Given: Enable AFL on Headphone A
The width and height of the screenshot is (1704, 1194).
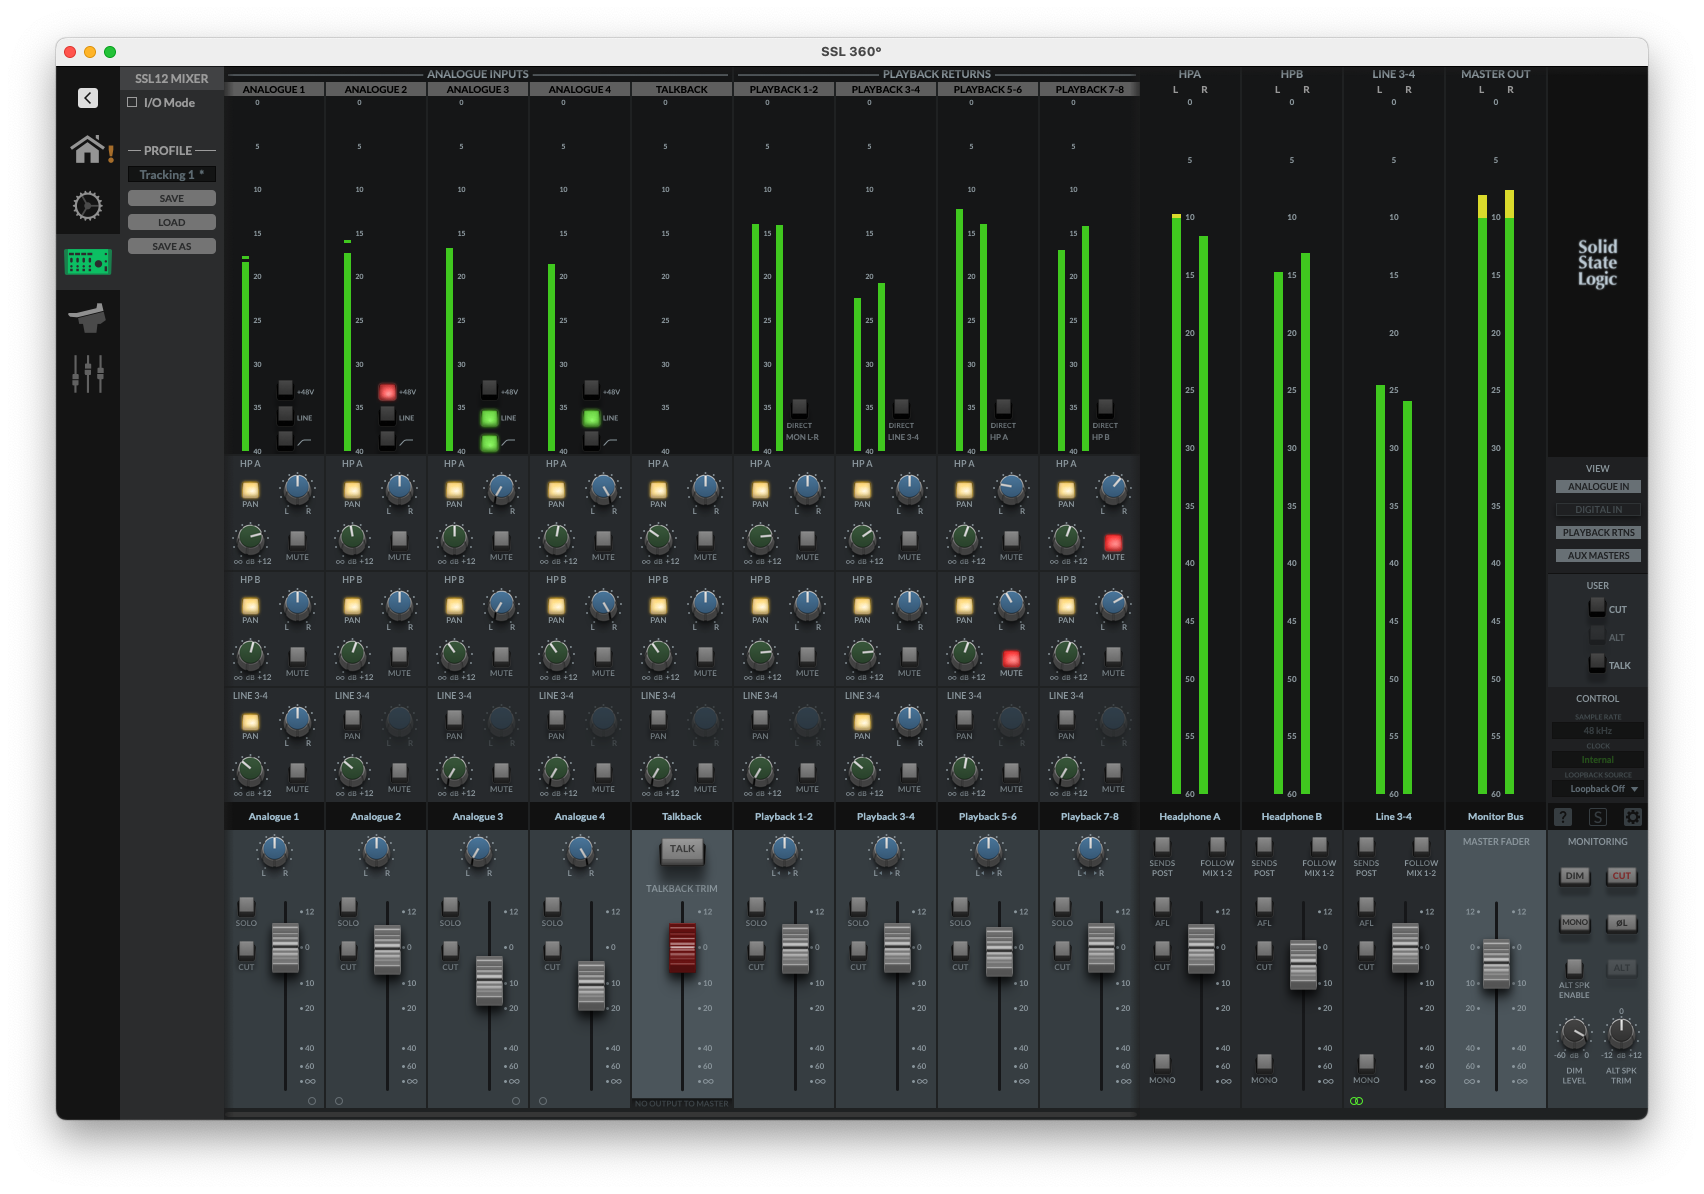Looking at the screenshot, I should [1162, 905].
